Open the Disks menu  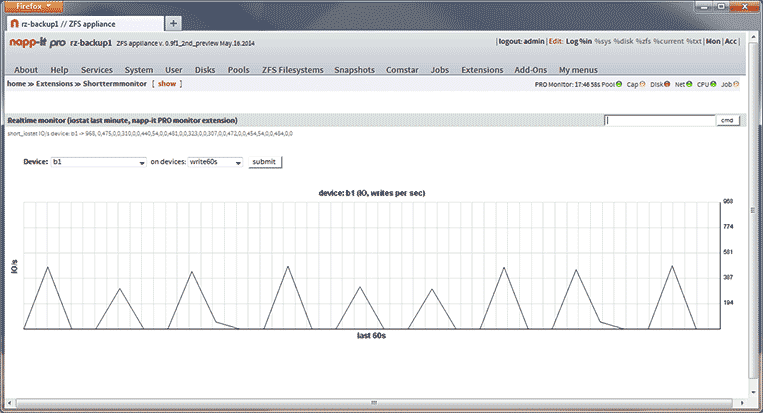tap(205, 70)
